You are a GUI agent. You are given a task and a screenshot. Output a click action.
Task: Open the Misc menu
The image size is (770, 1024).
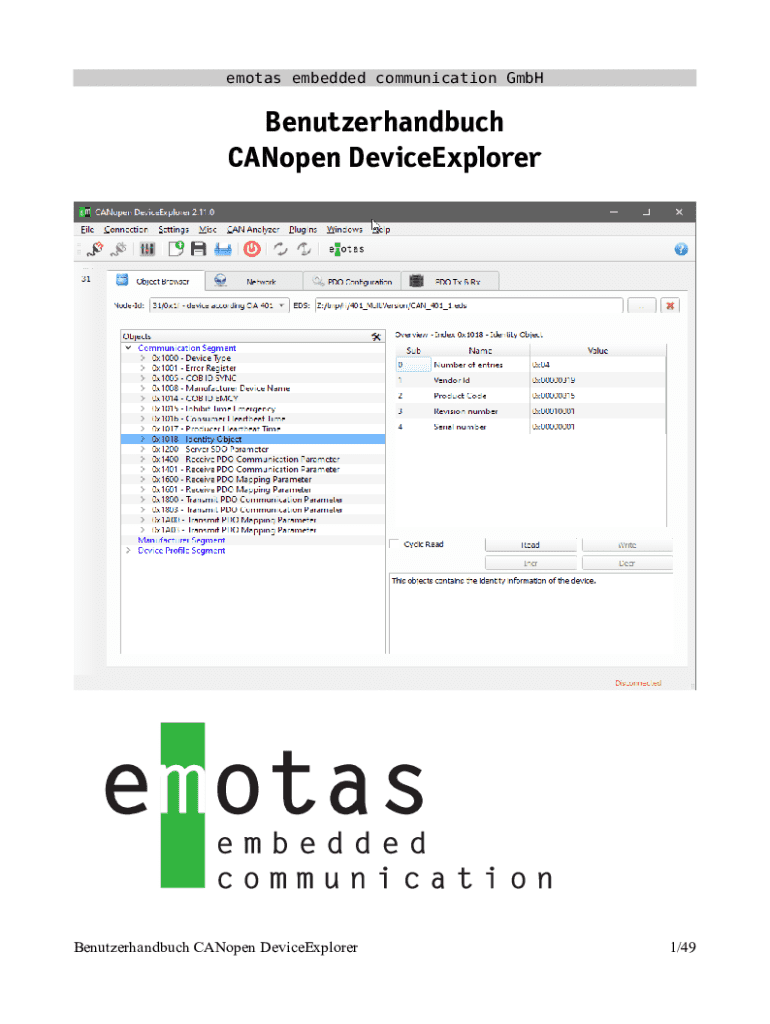click(x=208, y=229)
